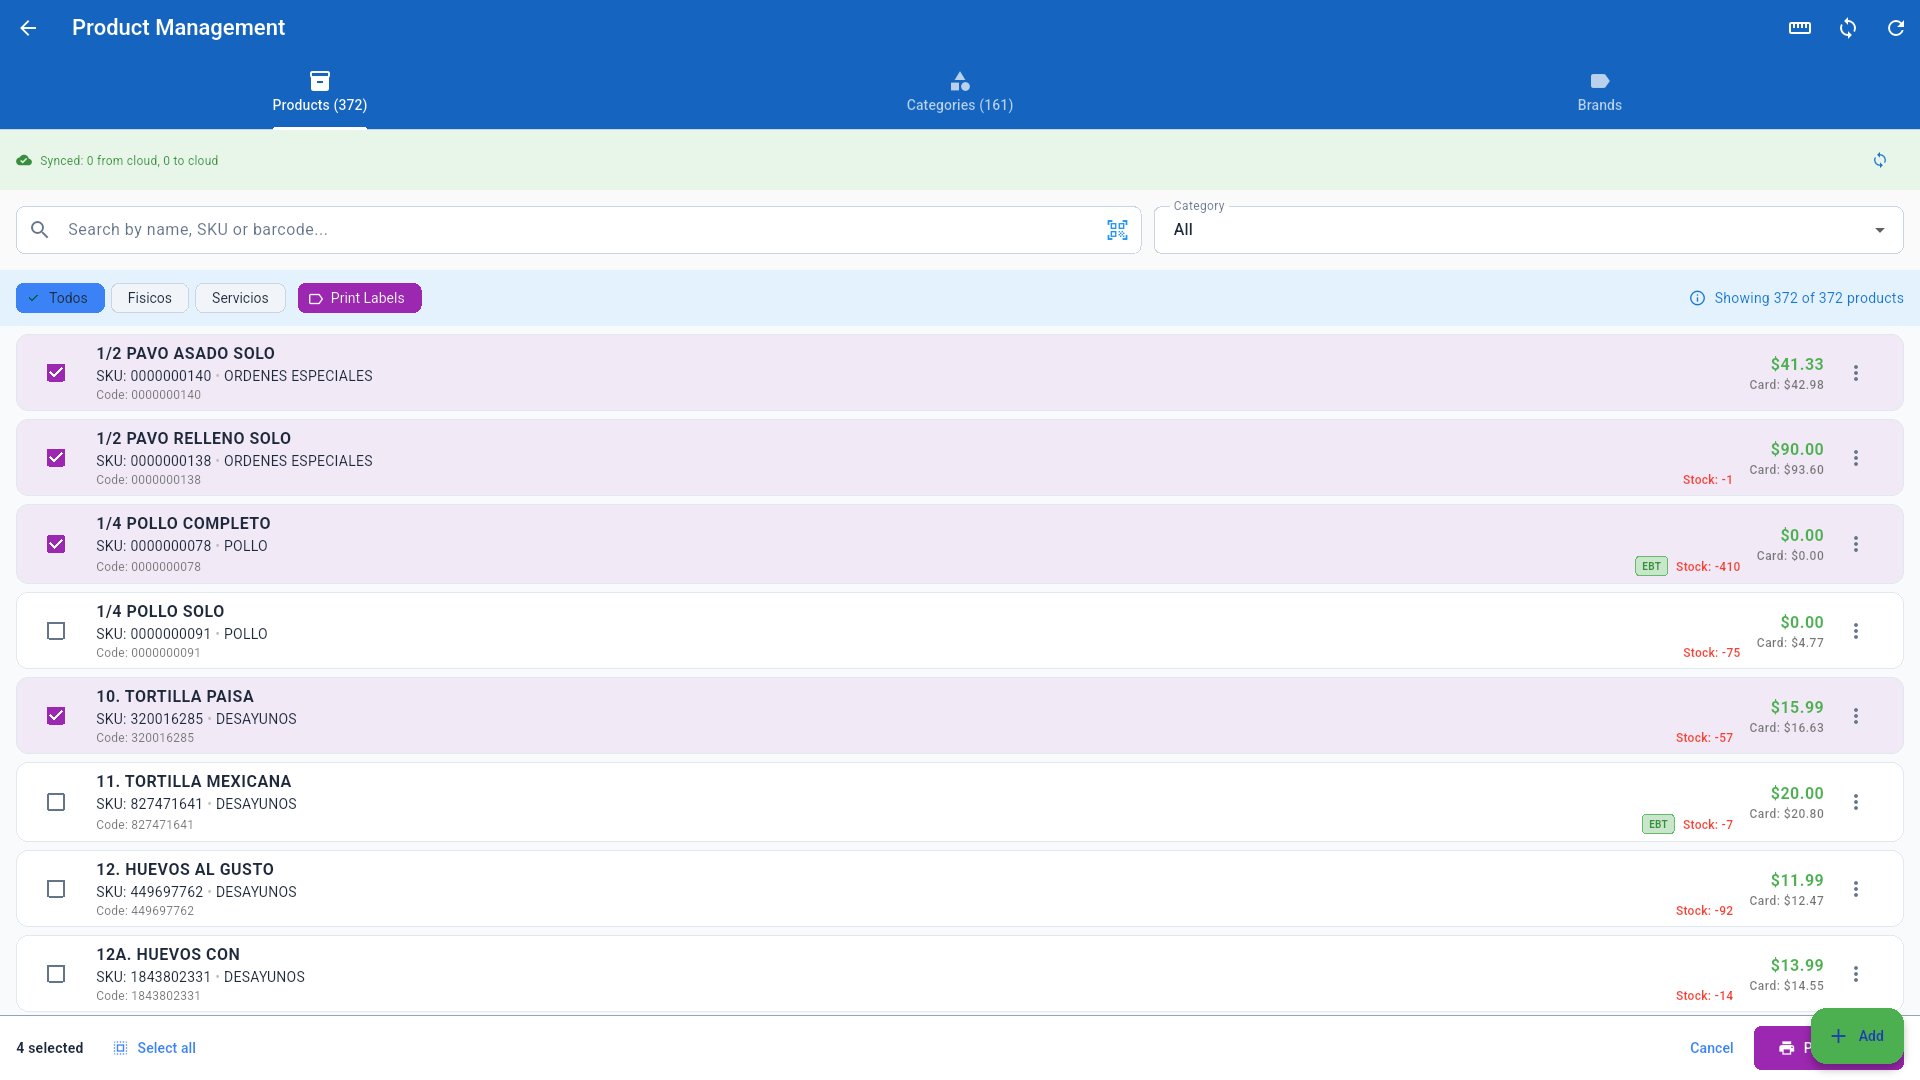
Task: Click the $13.99 price
Action: (1796, 965)
